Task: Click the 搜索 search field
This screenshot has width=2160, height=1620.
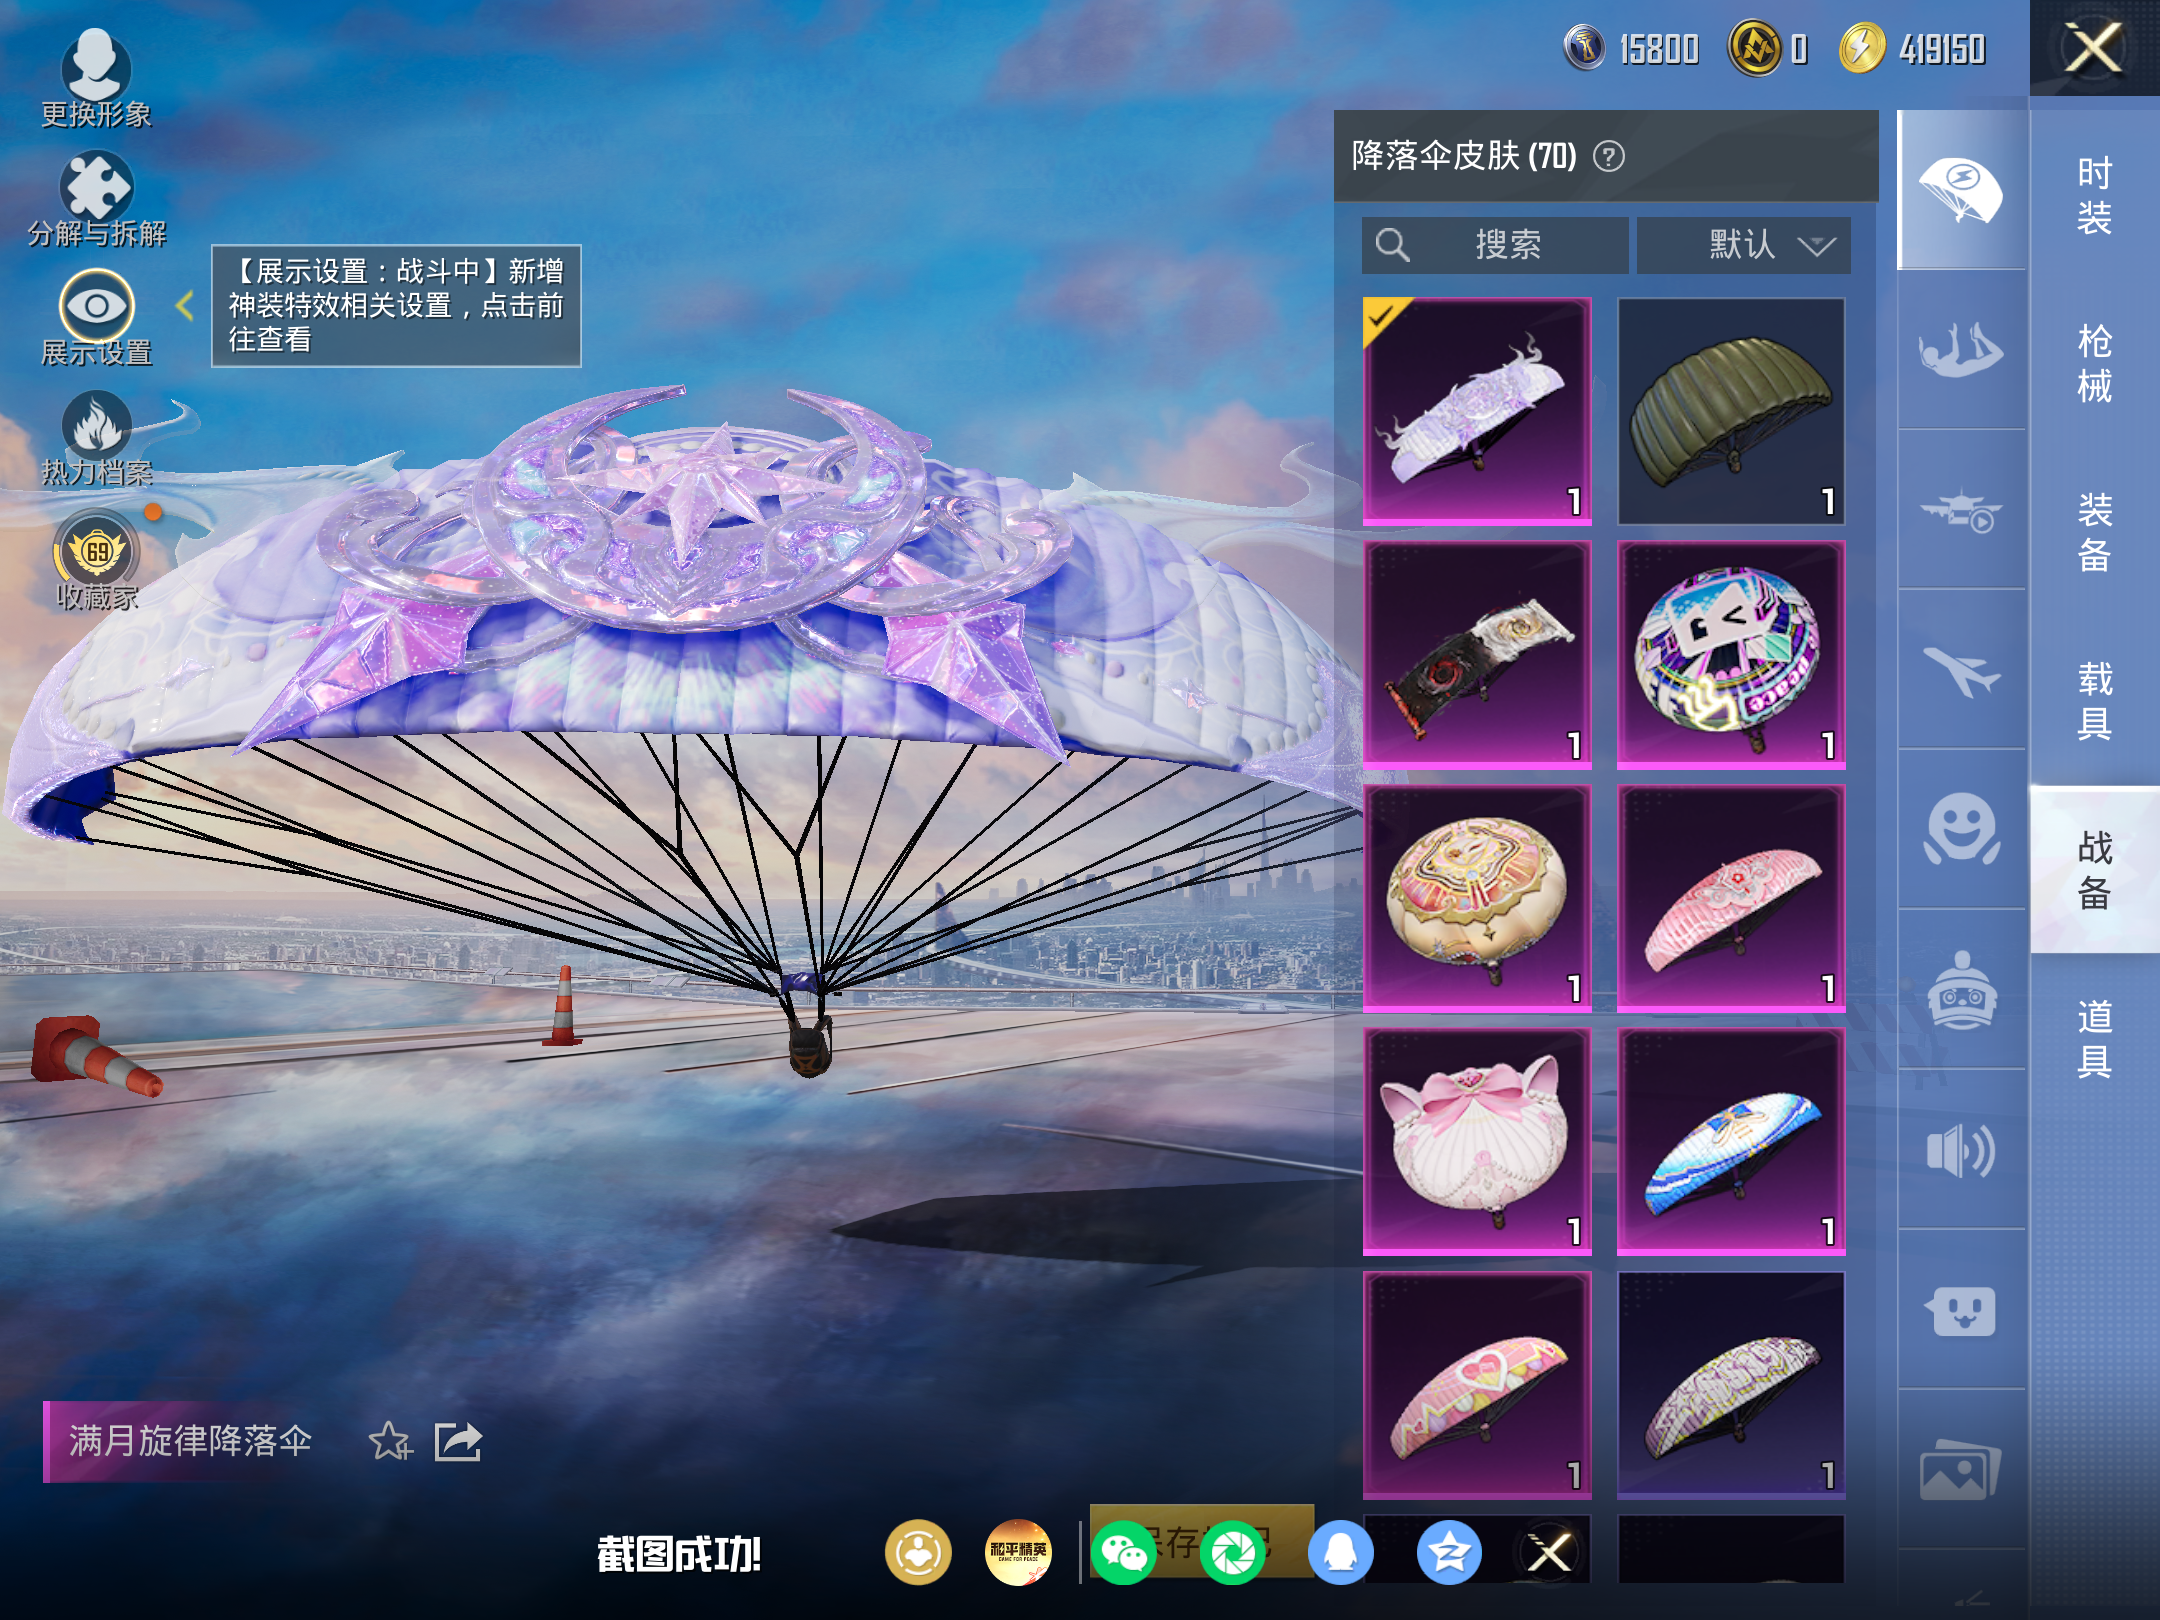Action: click(1495, 245)
